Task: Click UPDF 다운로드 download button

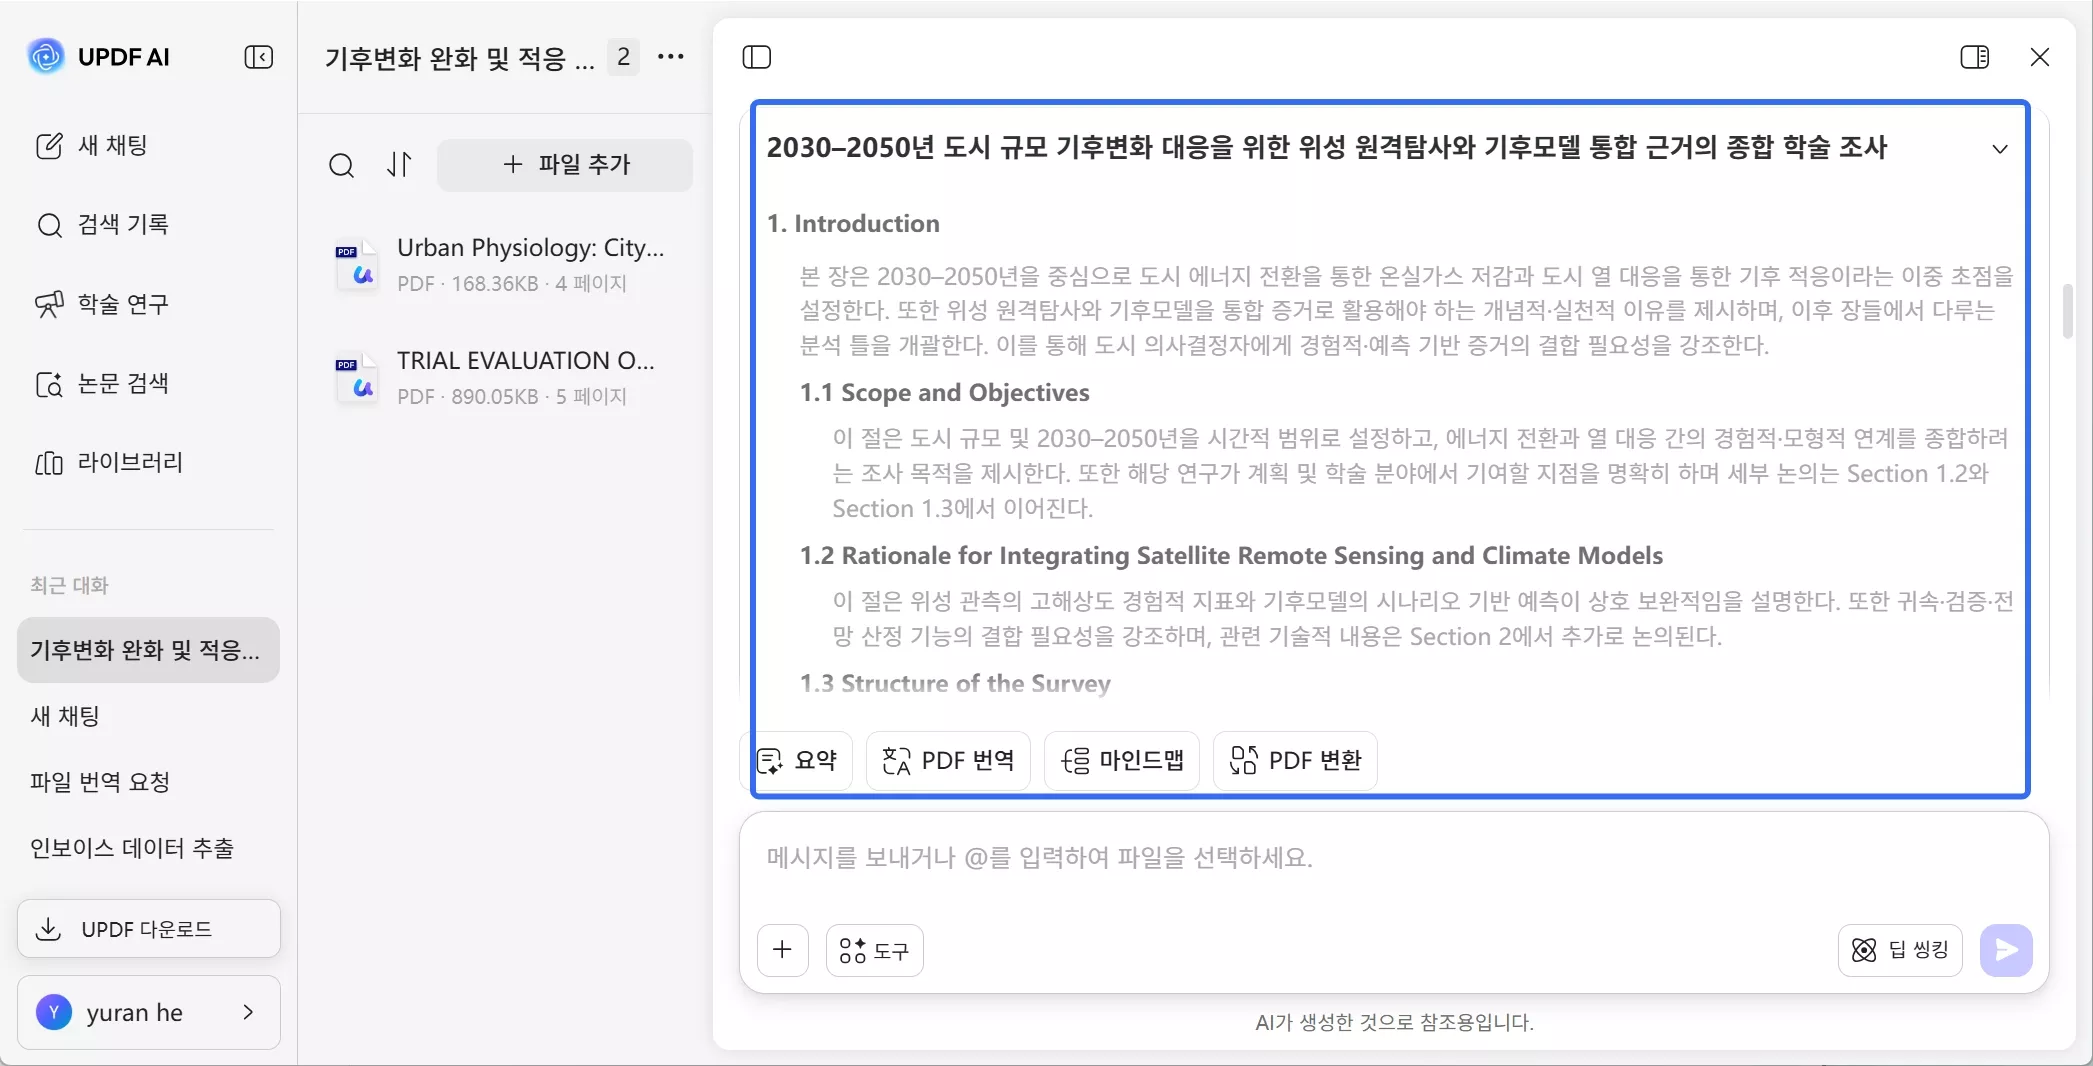Action: pos(148,928)
